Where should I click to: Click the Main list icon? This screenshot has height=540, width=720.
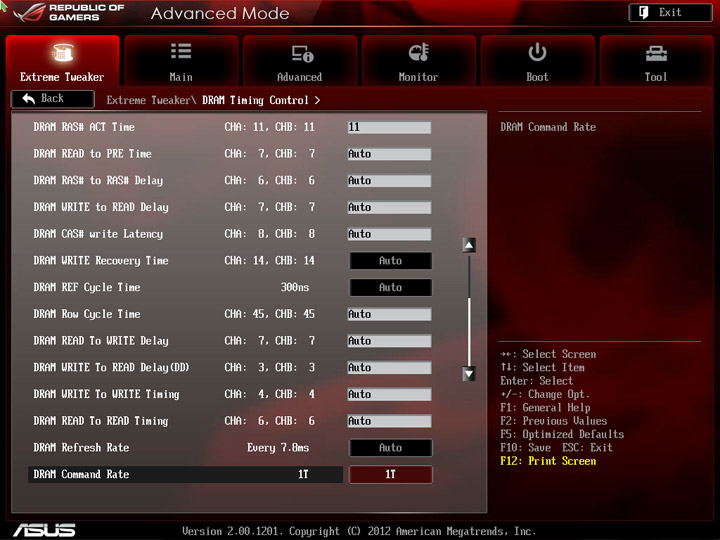coord(181,51)
